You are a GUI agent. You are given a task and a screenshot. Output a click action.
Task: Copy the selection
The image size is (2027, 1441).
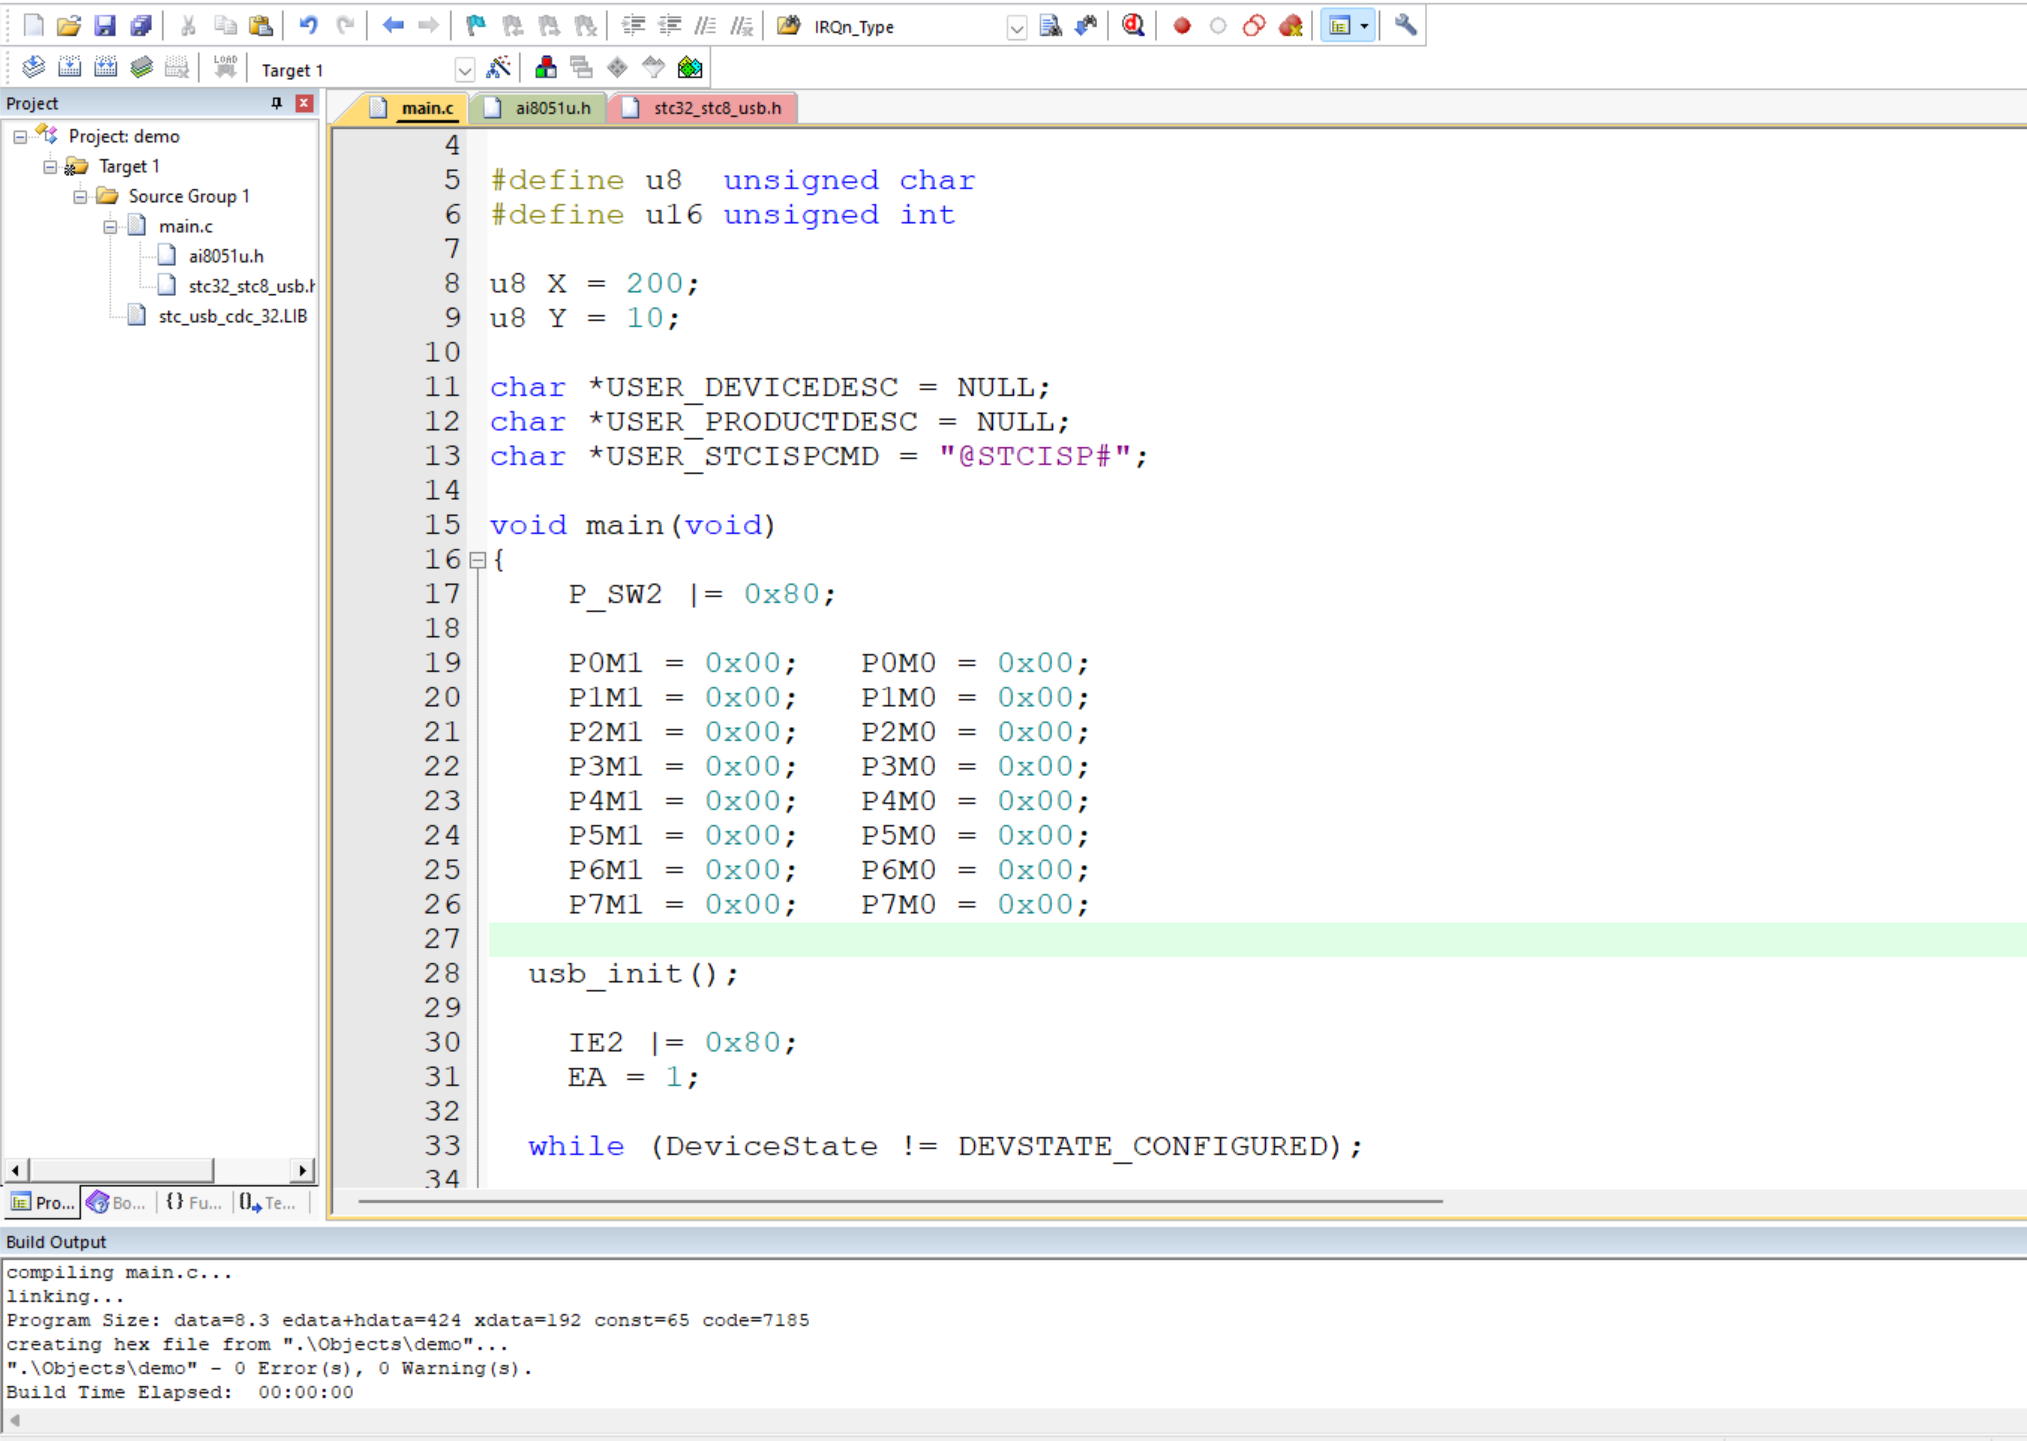225,26
